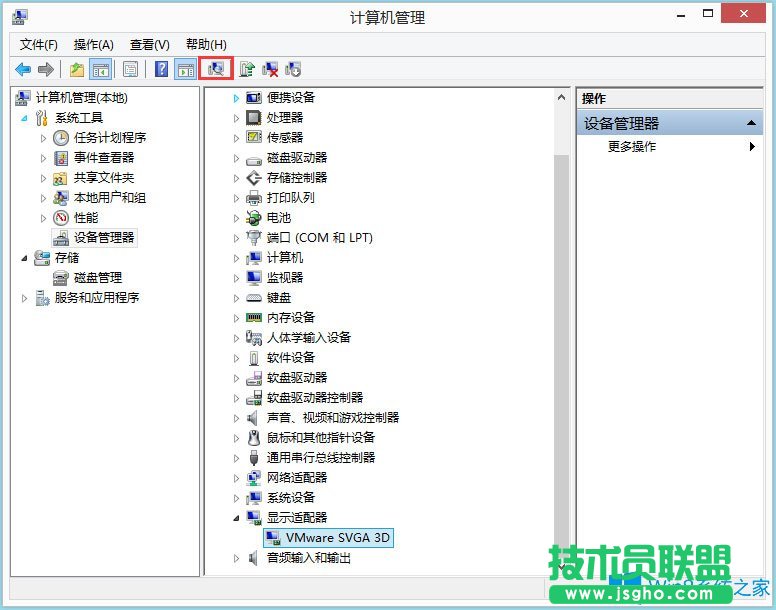Expand the 监视器 category
Viewport: 776px width, 610px height.
(x=236, y=279)
